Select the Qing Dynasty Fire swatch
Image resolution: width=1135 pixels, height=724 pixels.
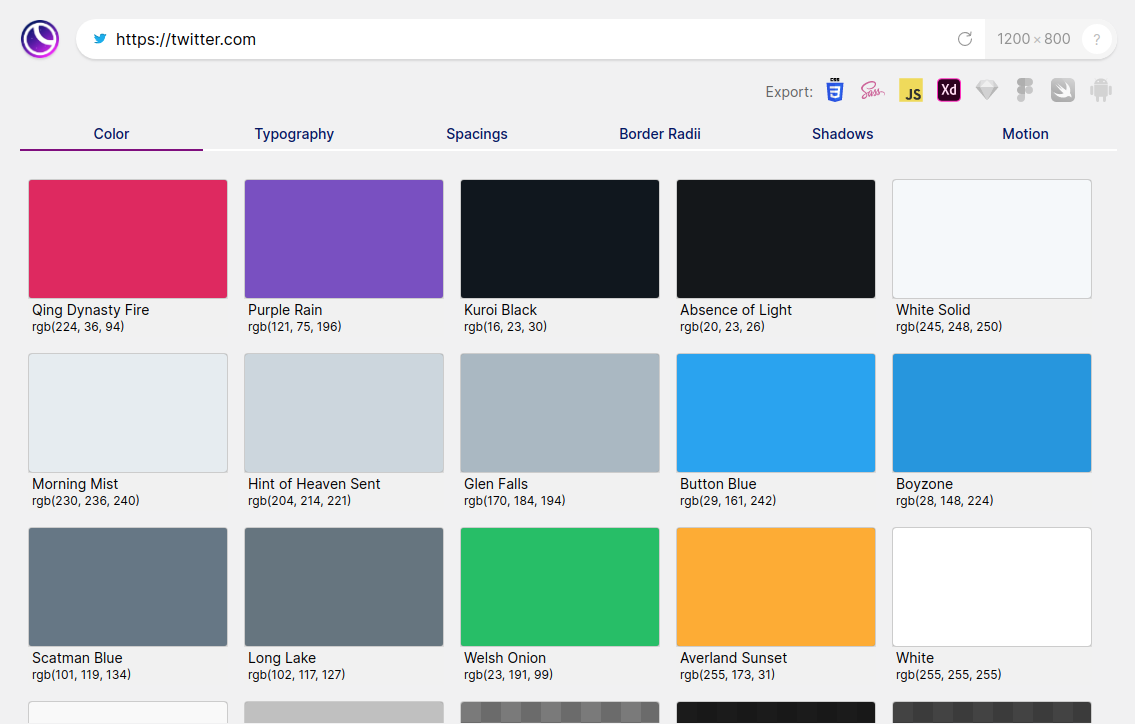pos(128,239)
